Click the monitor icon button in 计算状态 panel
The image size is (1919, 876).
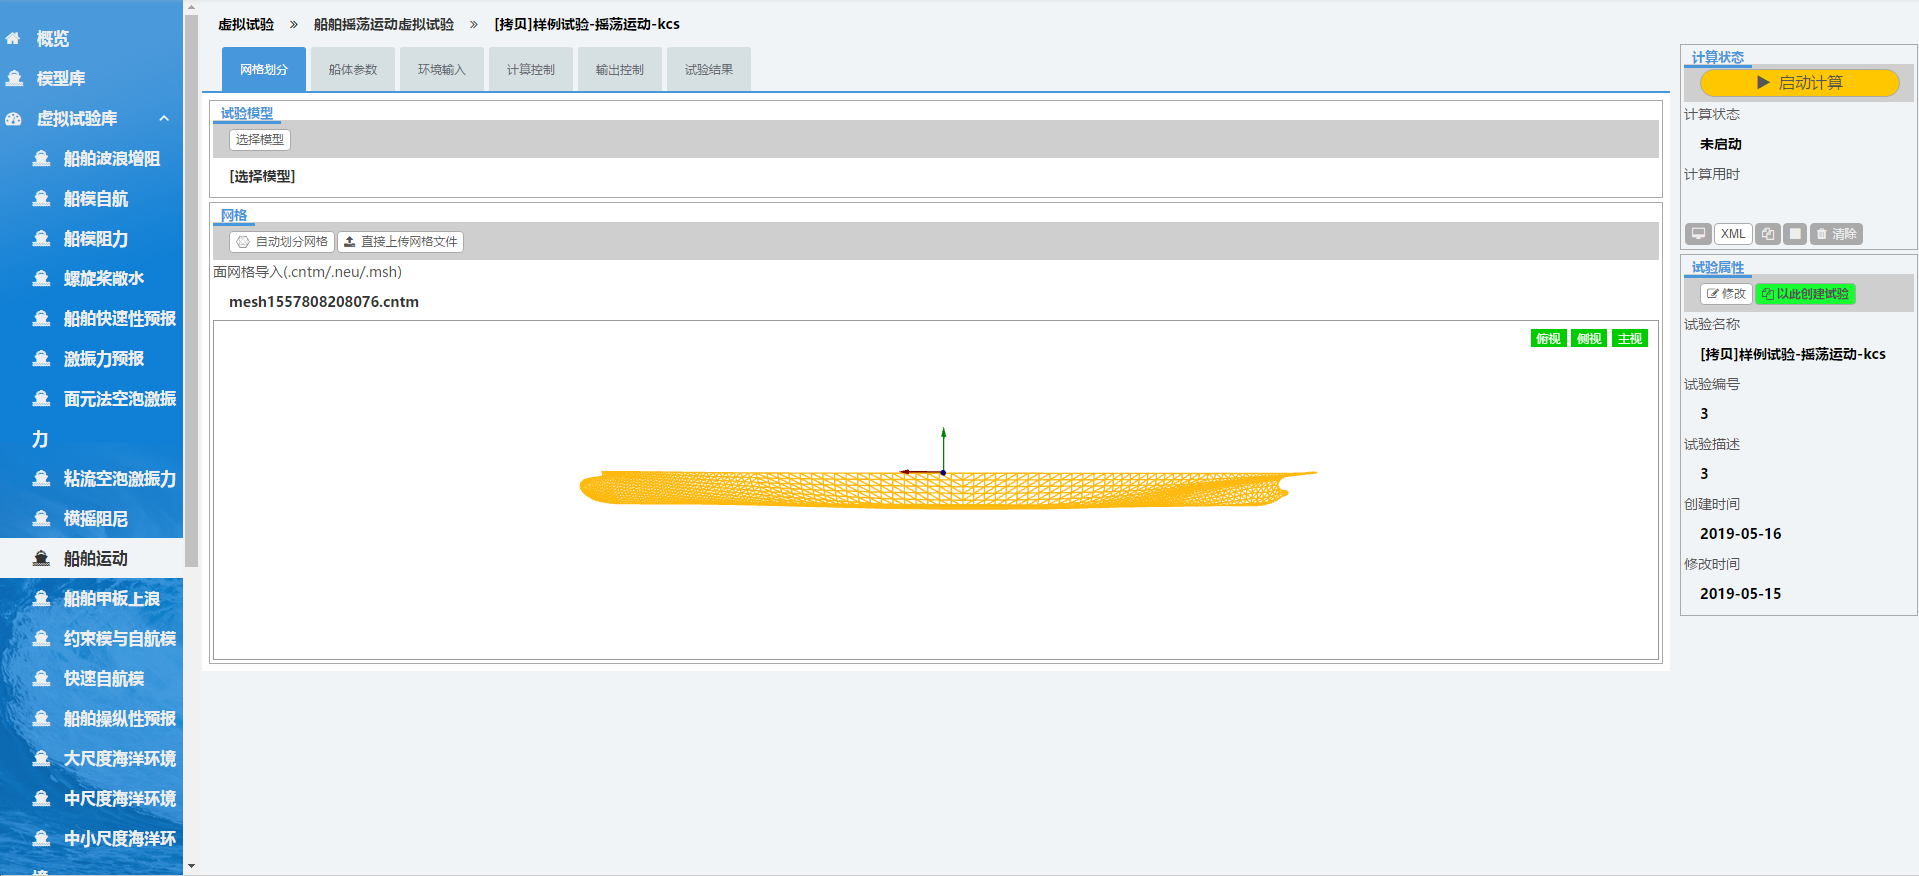[1698, 234]
